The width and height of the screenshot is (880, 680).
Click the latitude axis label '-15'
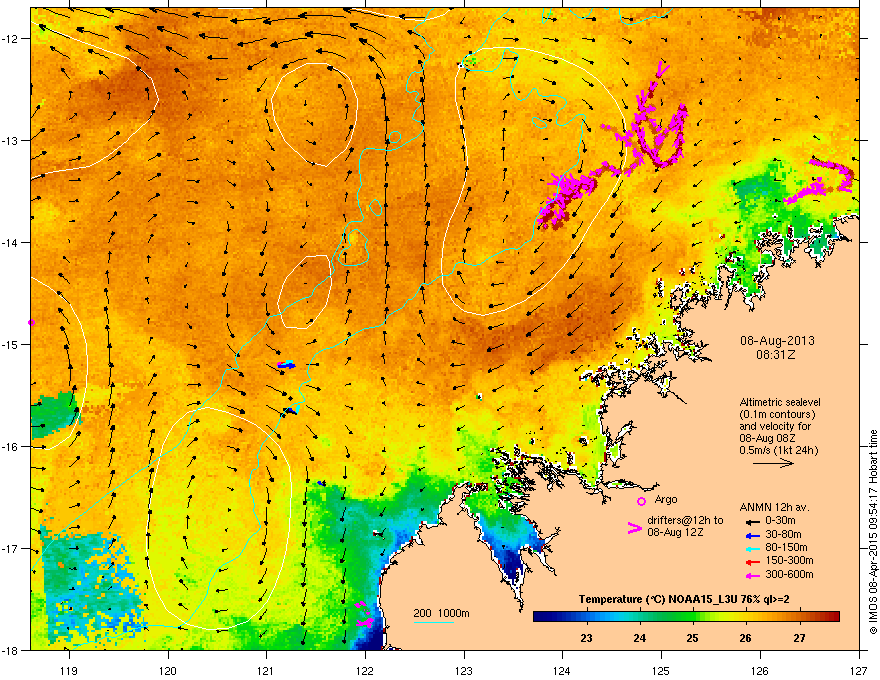(x=11, y=344)
